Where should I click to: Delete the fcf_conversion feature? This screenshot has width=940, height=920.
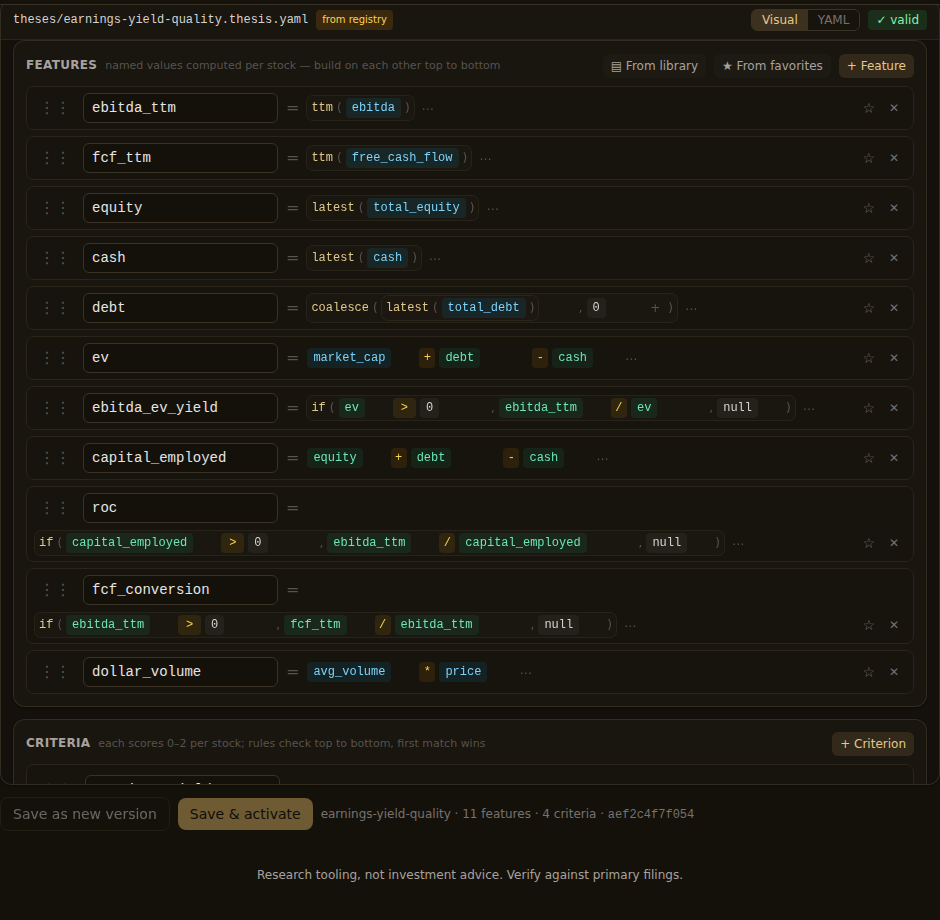pos(894,625)
